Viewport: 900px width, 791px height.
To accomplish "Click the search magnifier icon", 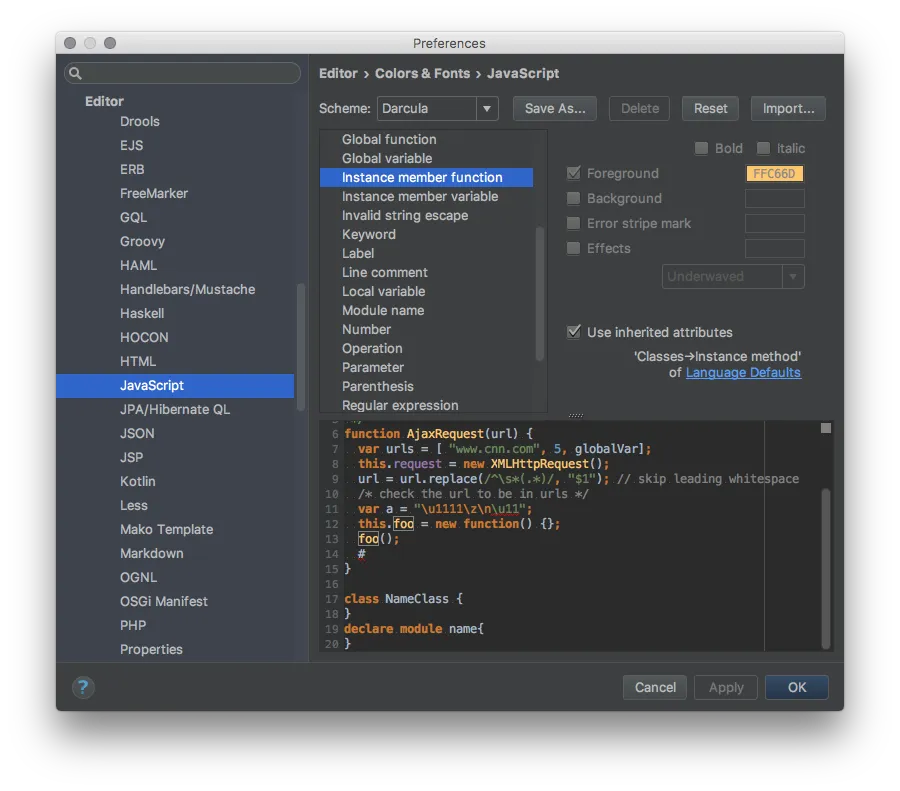I will click(x=75, y=73).
